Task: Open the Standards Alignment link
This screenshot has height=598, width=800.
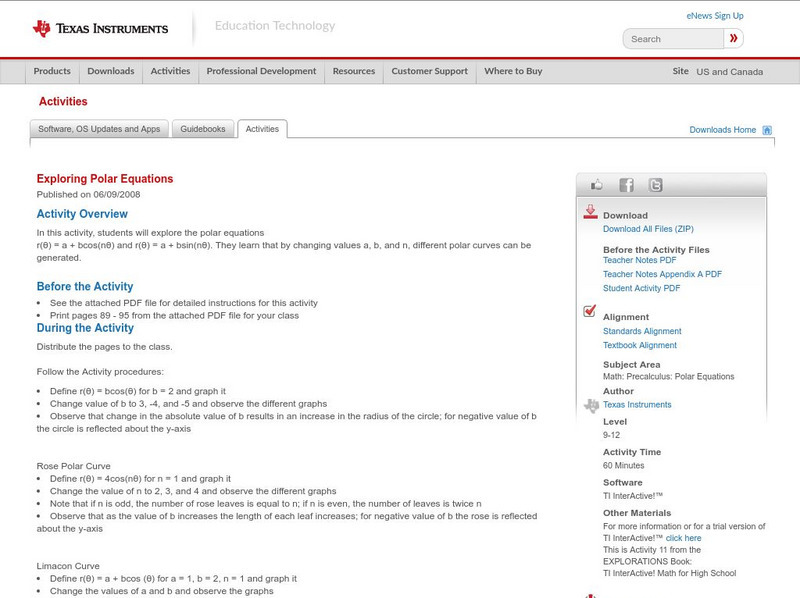Action: (x=642, y=331)
